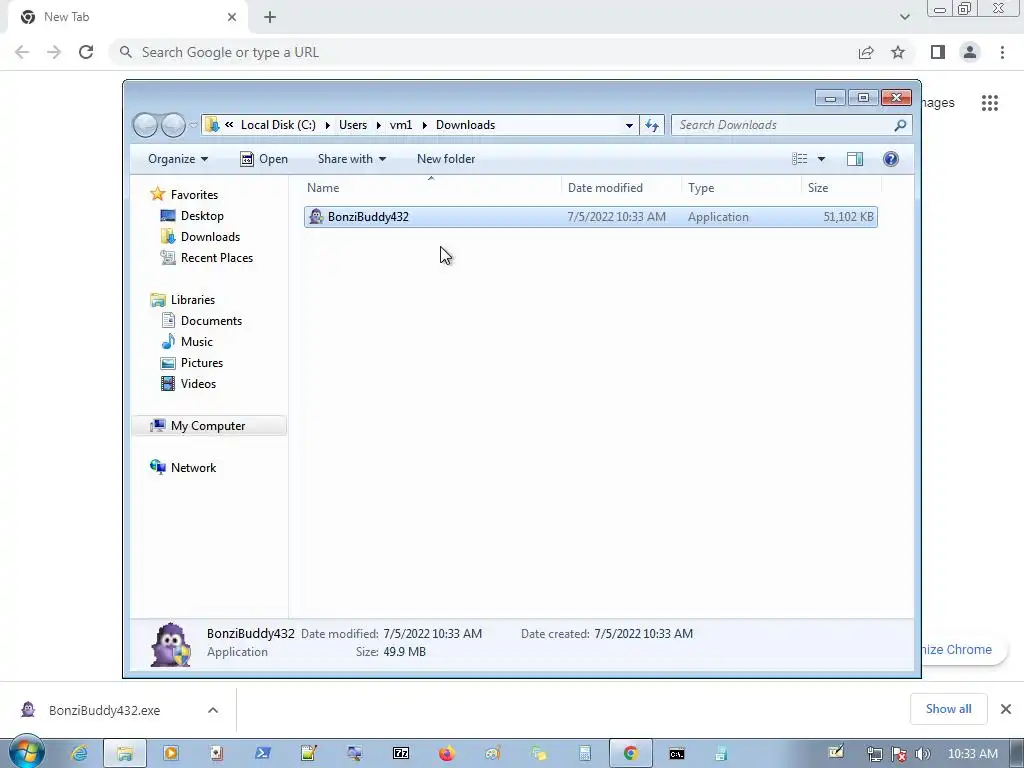Open the Videos library
1024x768 pixels.
pyautogui.click(x=198, y=383)
